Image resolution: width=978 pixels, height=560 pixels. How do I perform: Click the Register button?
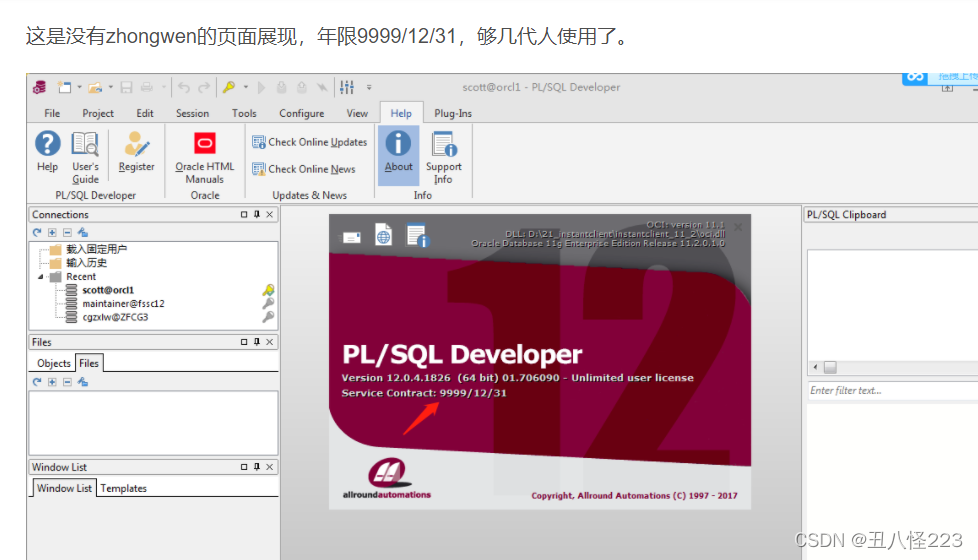tap(137, 152)
